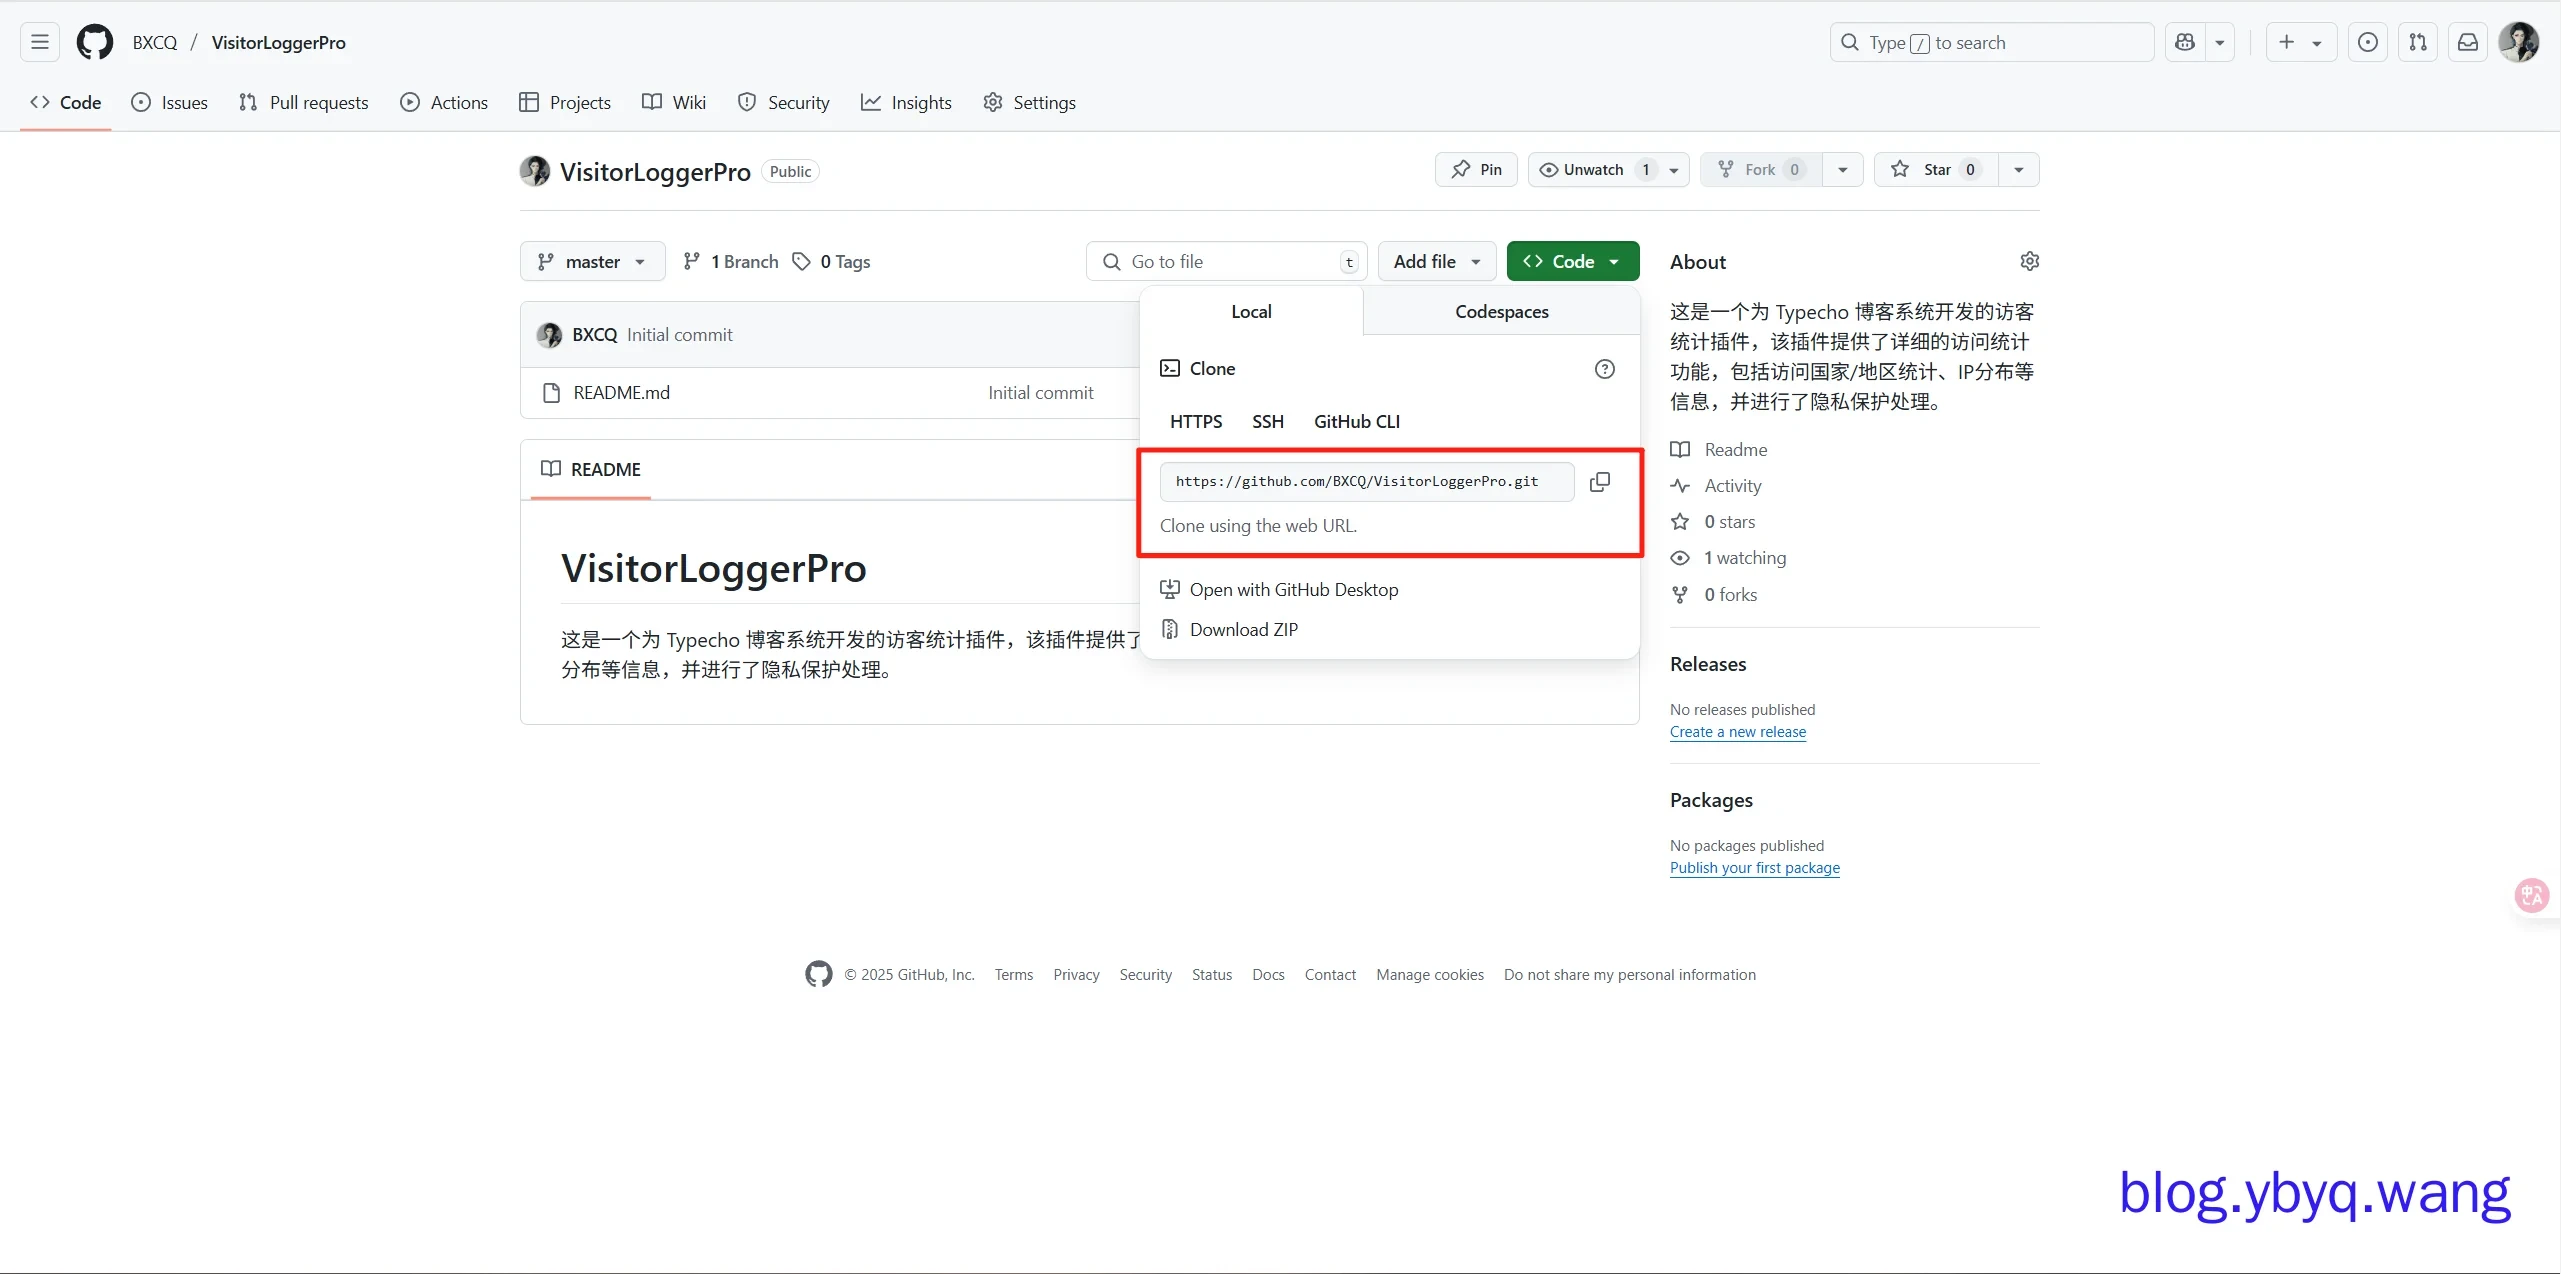The height and width of the screenshot is (1274, 2561).
Task: Switch to the Issues tab
Action: 170,102
